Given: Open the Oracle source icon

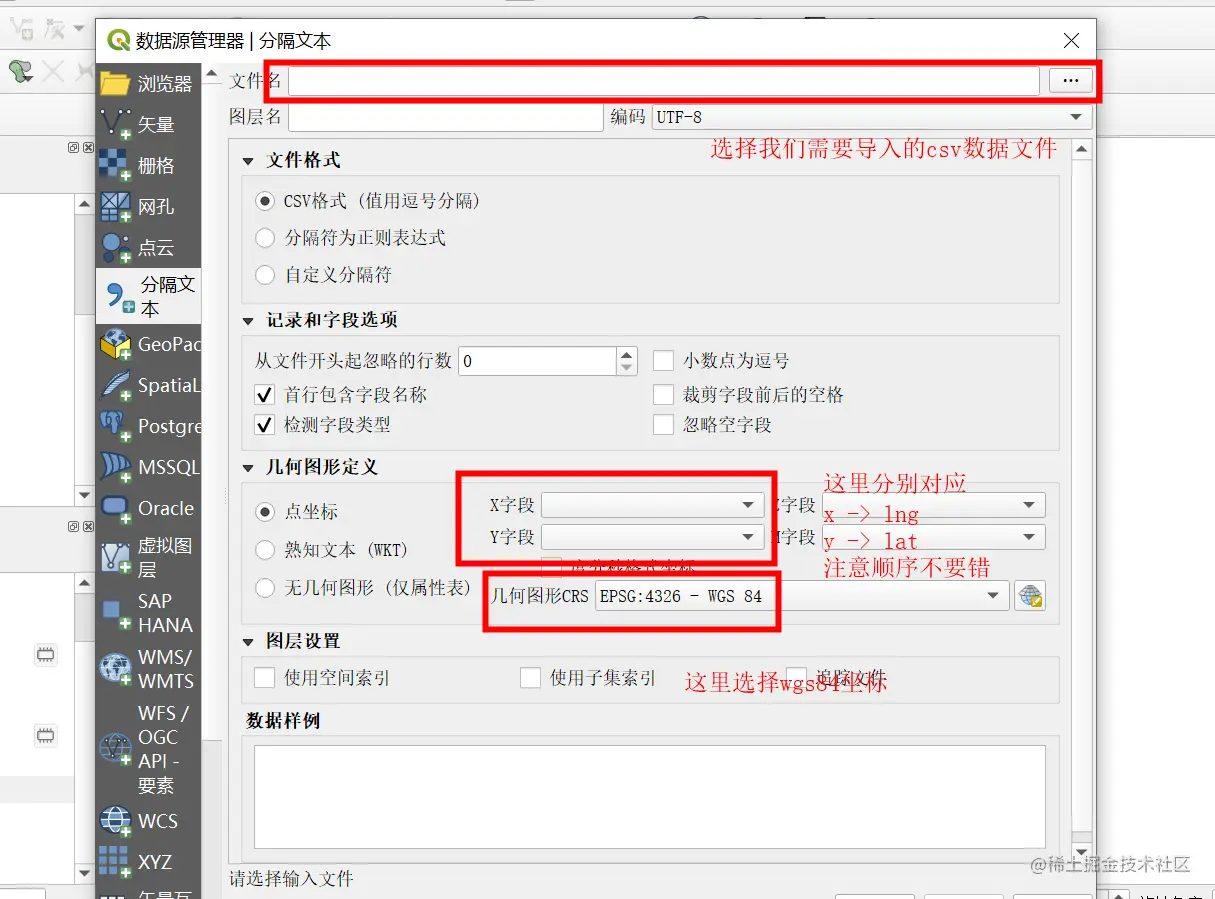Looking at the screenshot, I should pyautogui.click(x=115, y=508).
